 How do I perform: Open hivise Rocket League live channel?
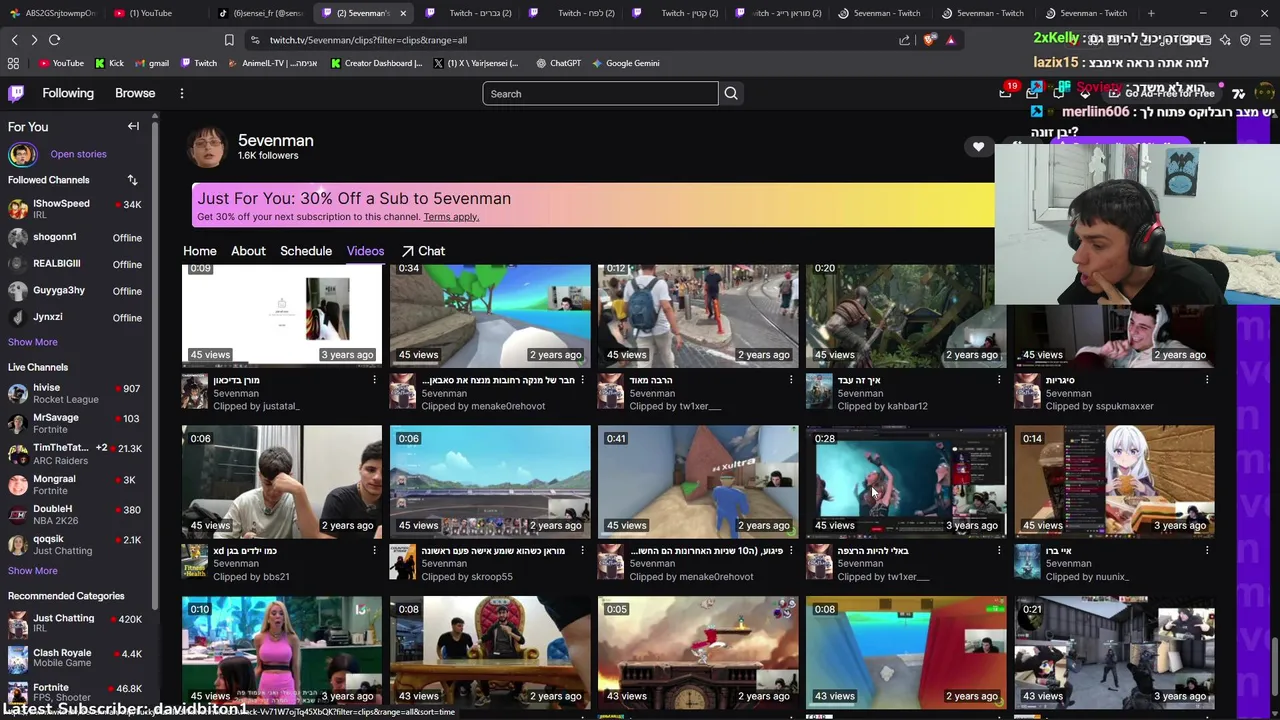tap(75, 393)
